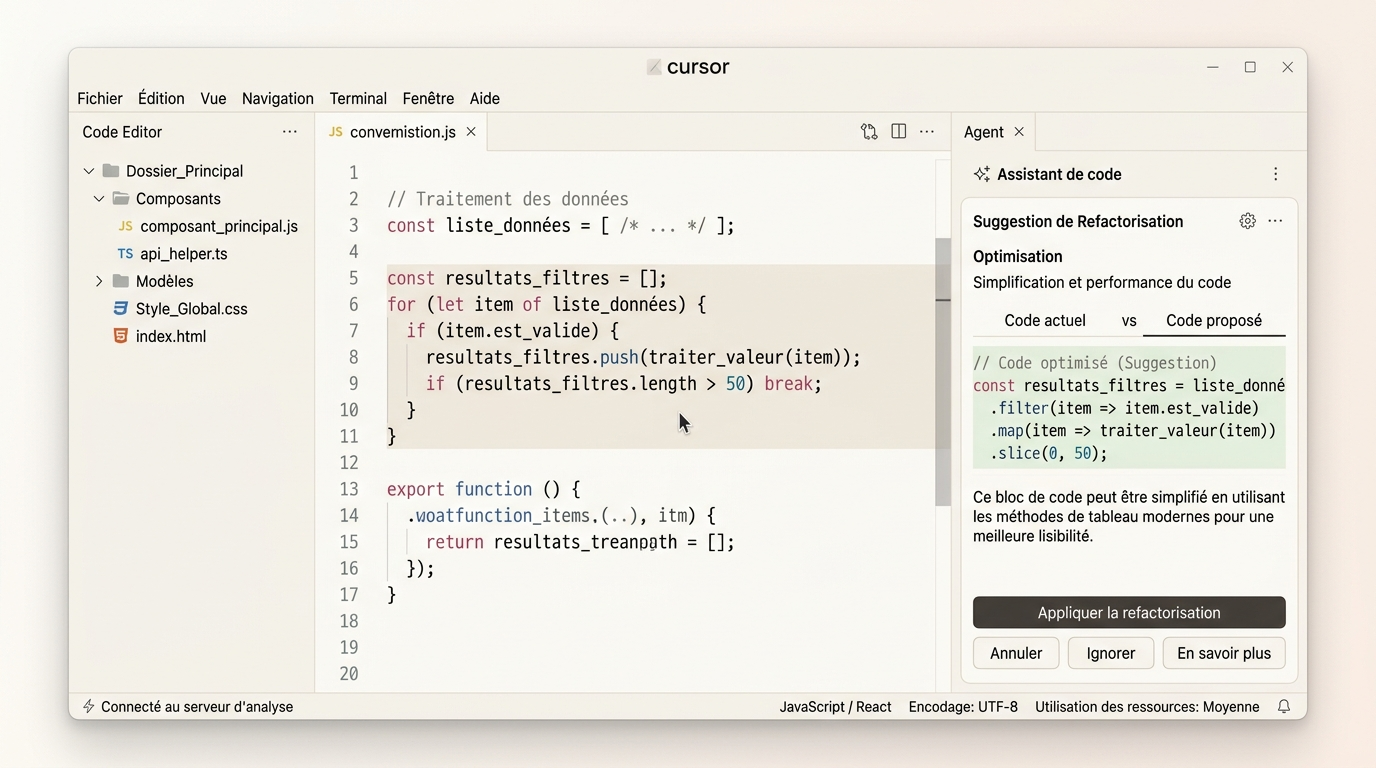Click the TS icon of api_helper.ts
This screenshot has height=768, width=1376.
[125, 254]
